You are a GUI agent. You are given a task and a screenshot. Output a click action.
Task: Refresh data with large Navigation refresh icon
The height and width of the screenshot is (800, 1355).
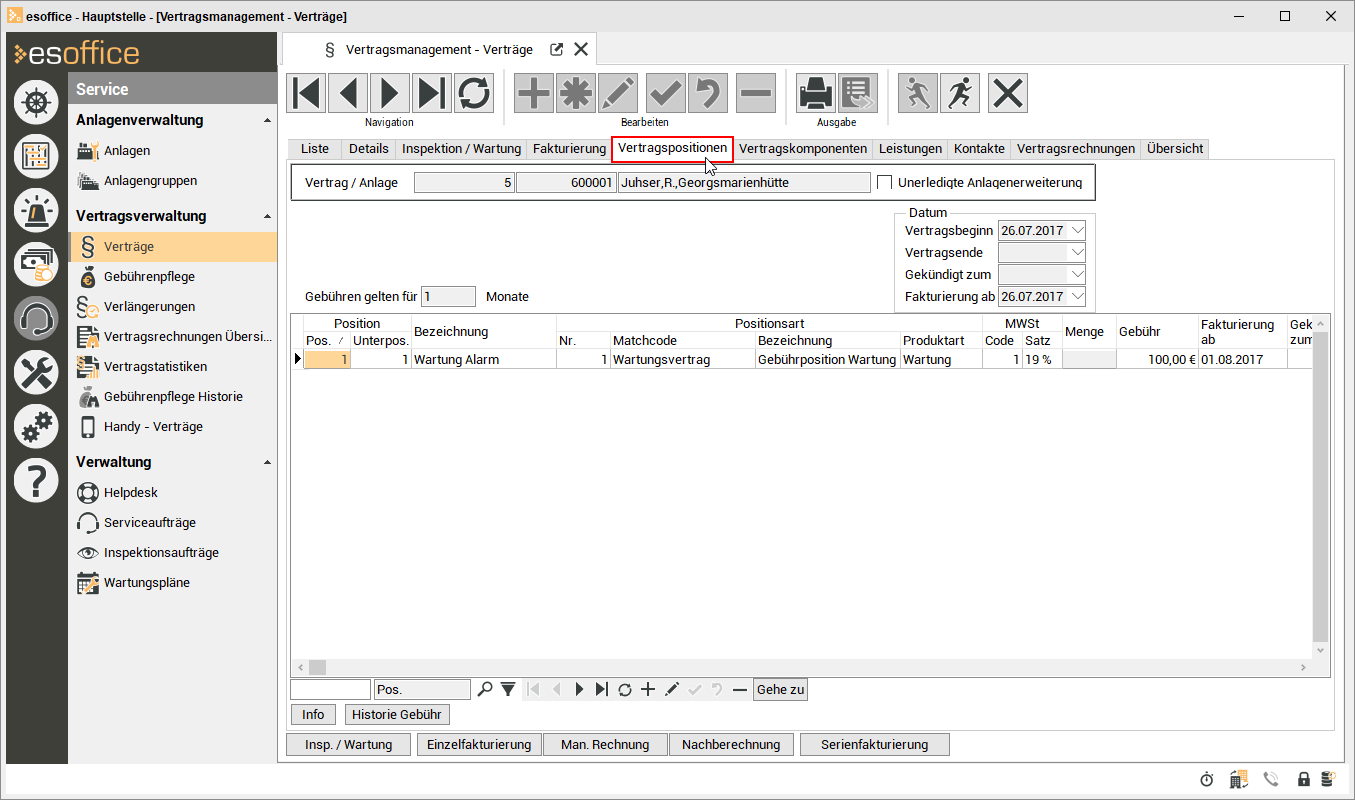tap(474, 93)
